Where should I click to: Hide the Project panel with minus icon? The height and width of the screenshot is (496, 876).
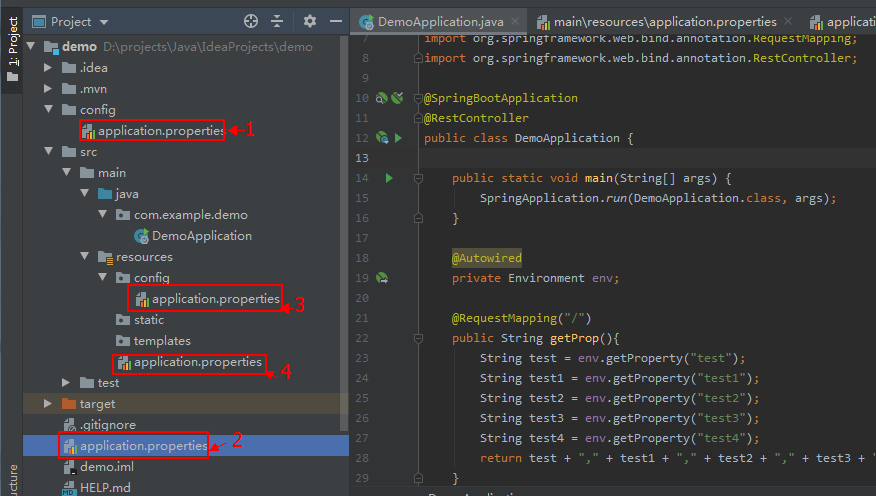pyautogui.click(x=336, y=21)
